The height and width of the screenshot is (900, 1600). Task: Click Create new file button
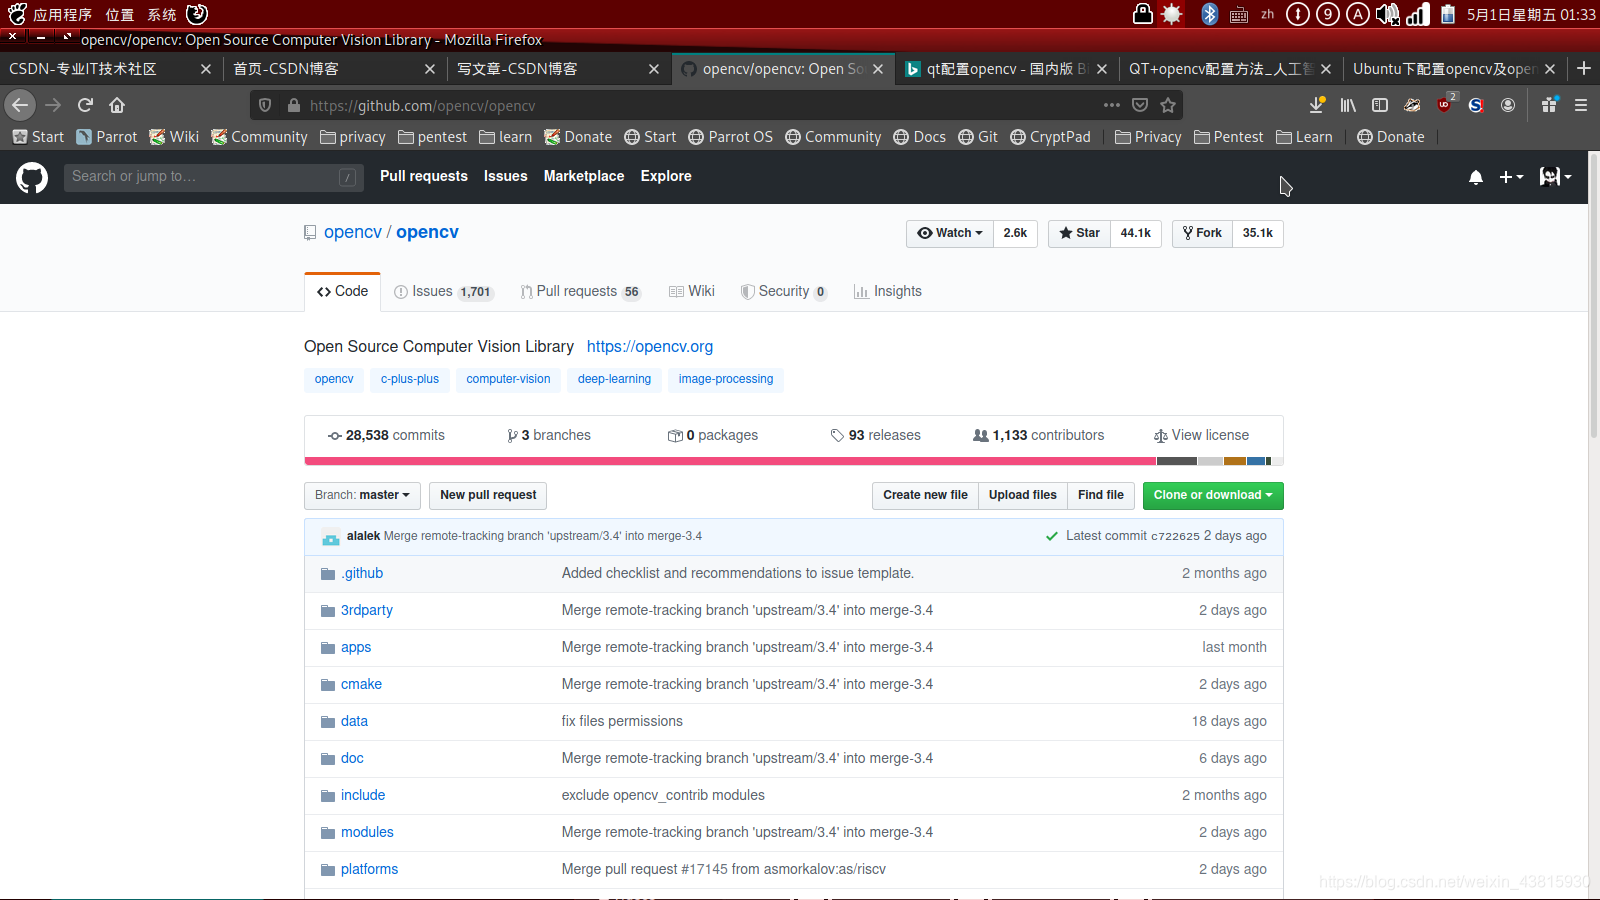coord(925,495)
